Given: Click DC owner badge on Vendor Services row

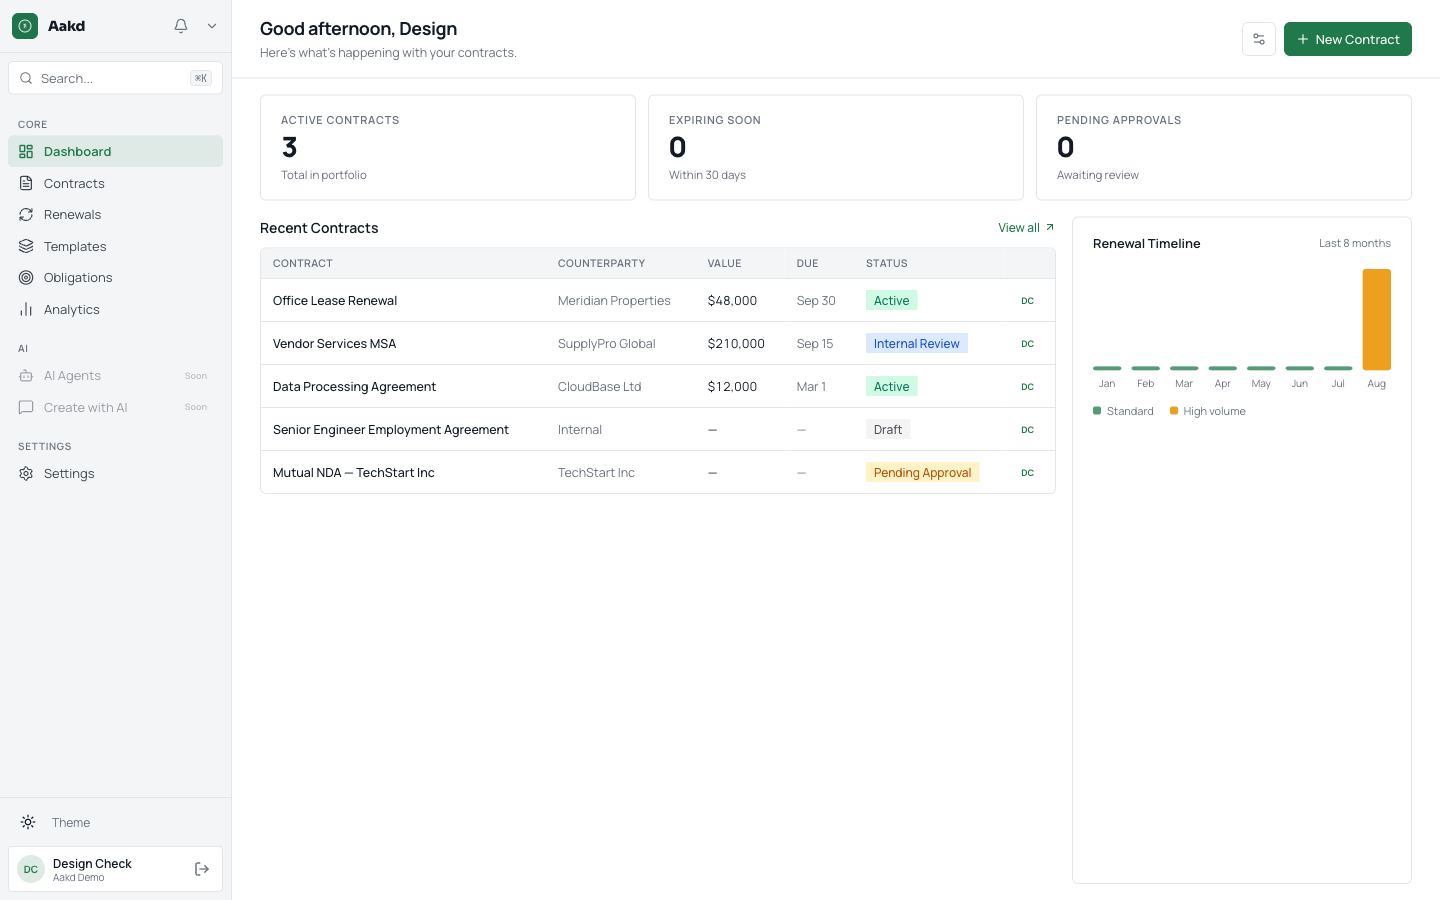Looking at the screenshot, I should [x=1027, y=344].
